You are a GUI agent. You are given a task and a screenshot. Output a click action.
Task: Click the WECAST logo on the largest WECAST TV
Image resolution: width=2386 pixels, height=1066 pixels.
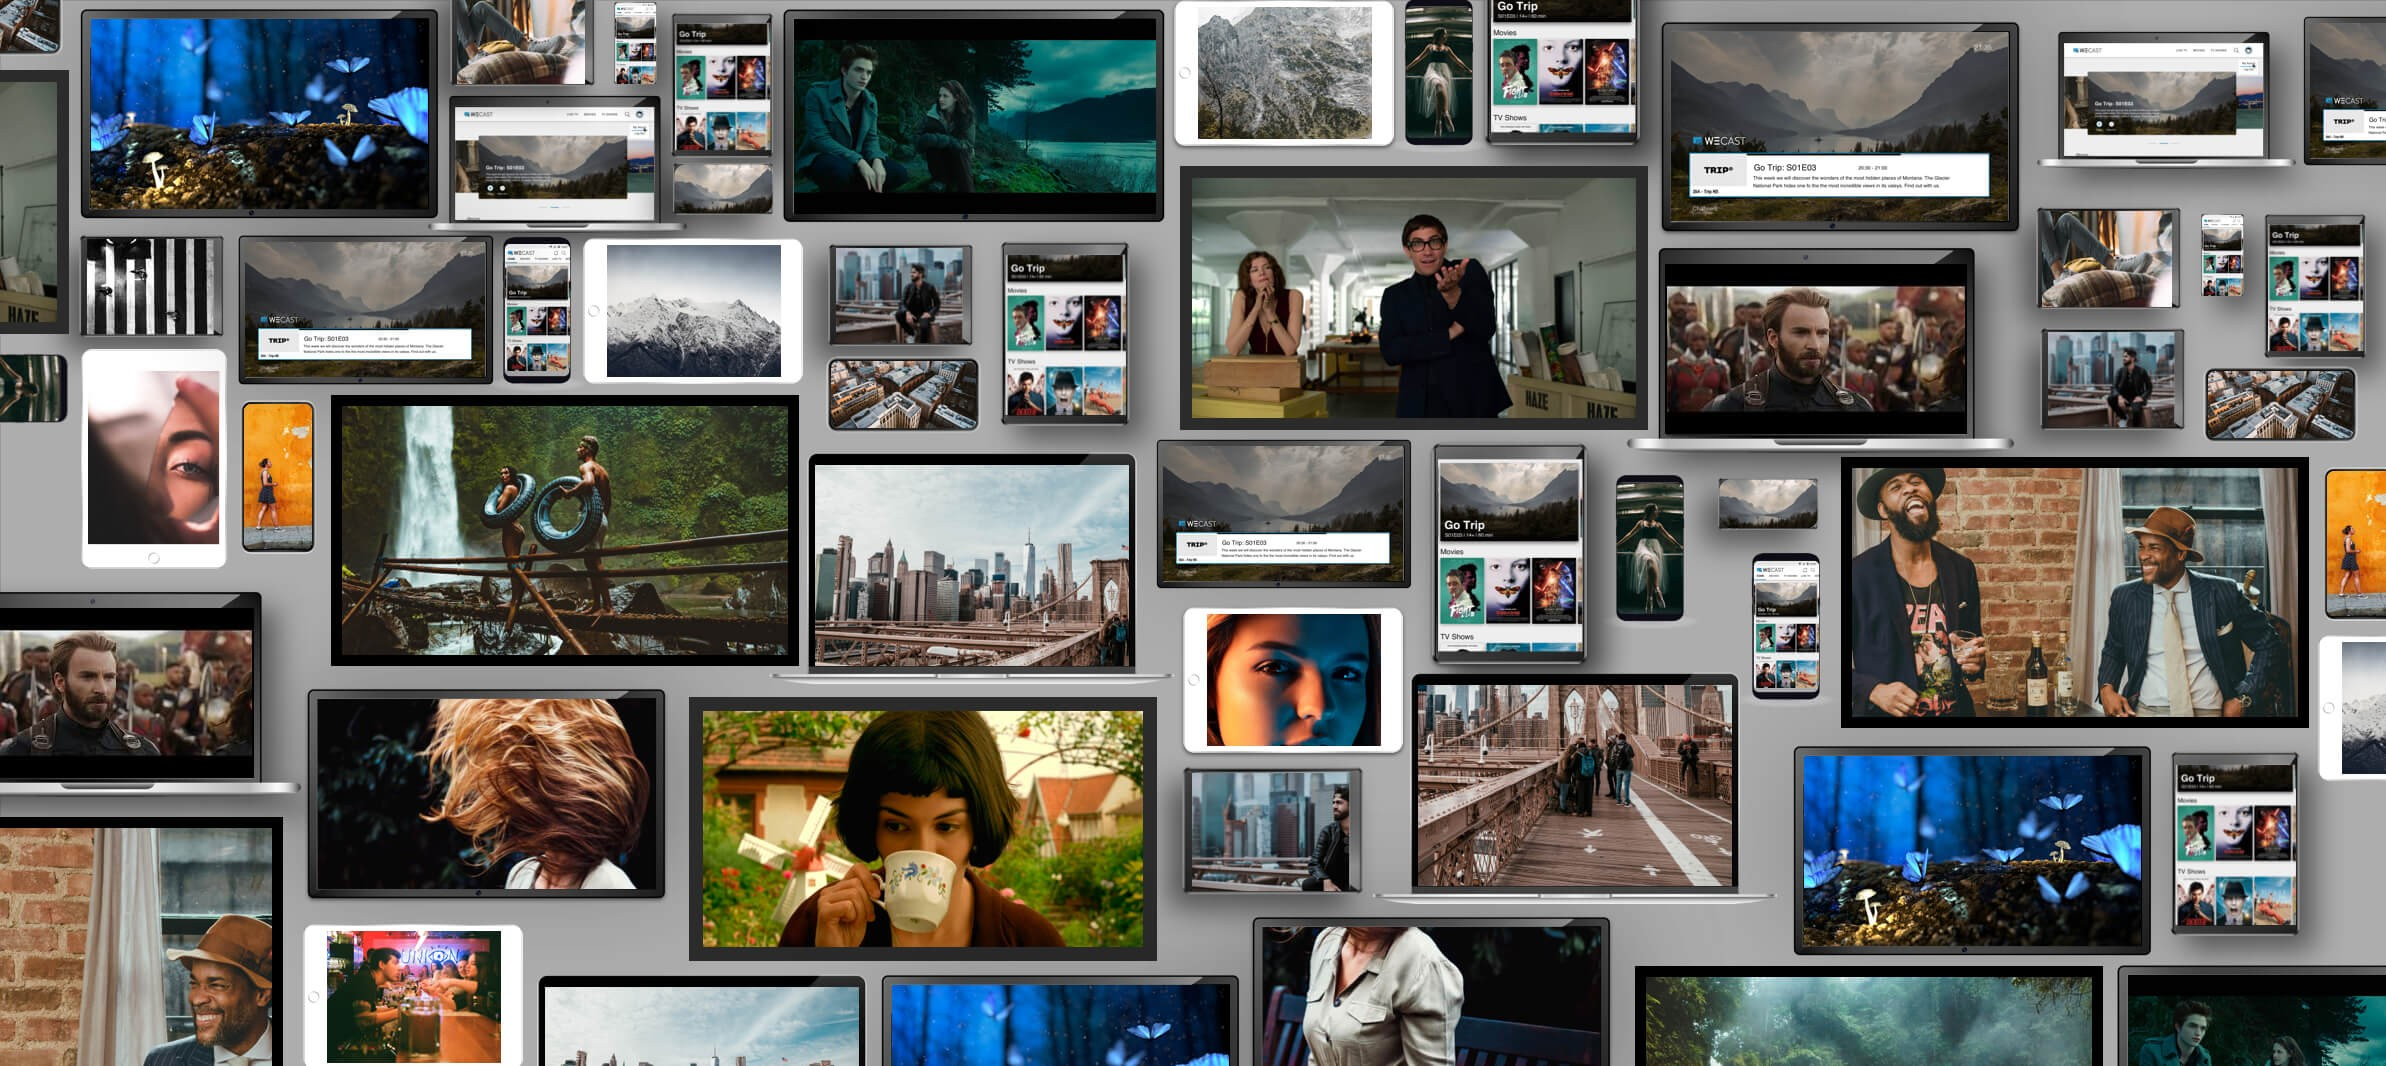1719,140
